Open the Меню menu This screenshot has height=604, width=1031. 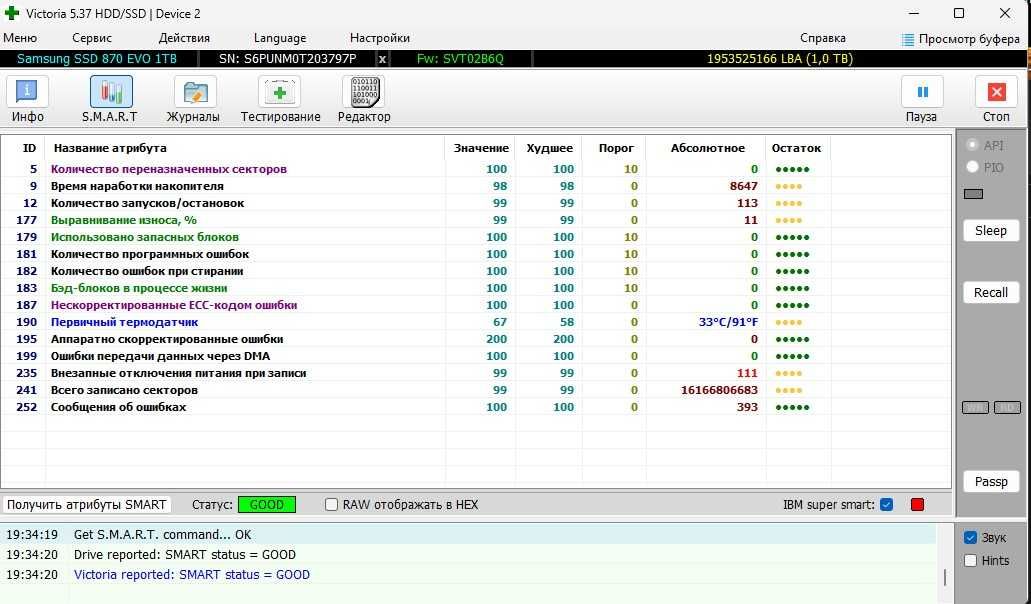pos(20,38)
